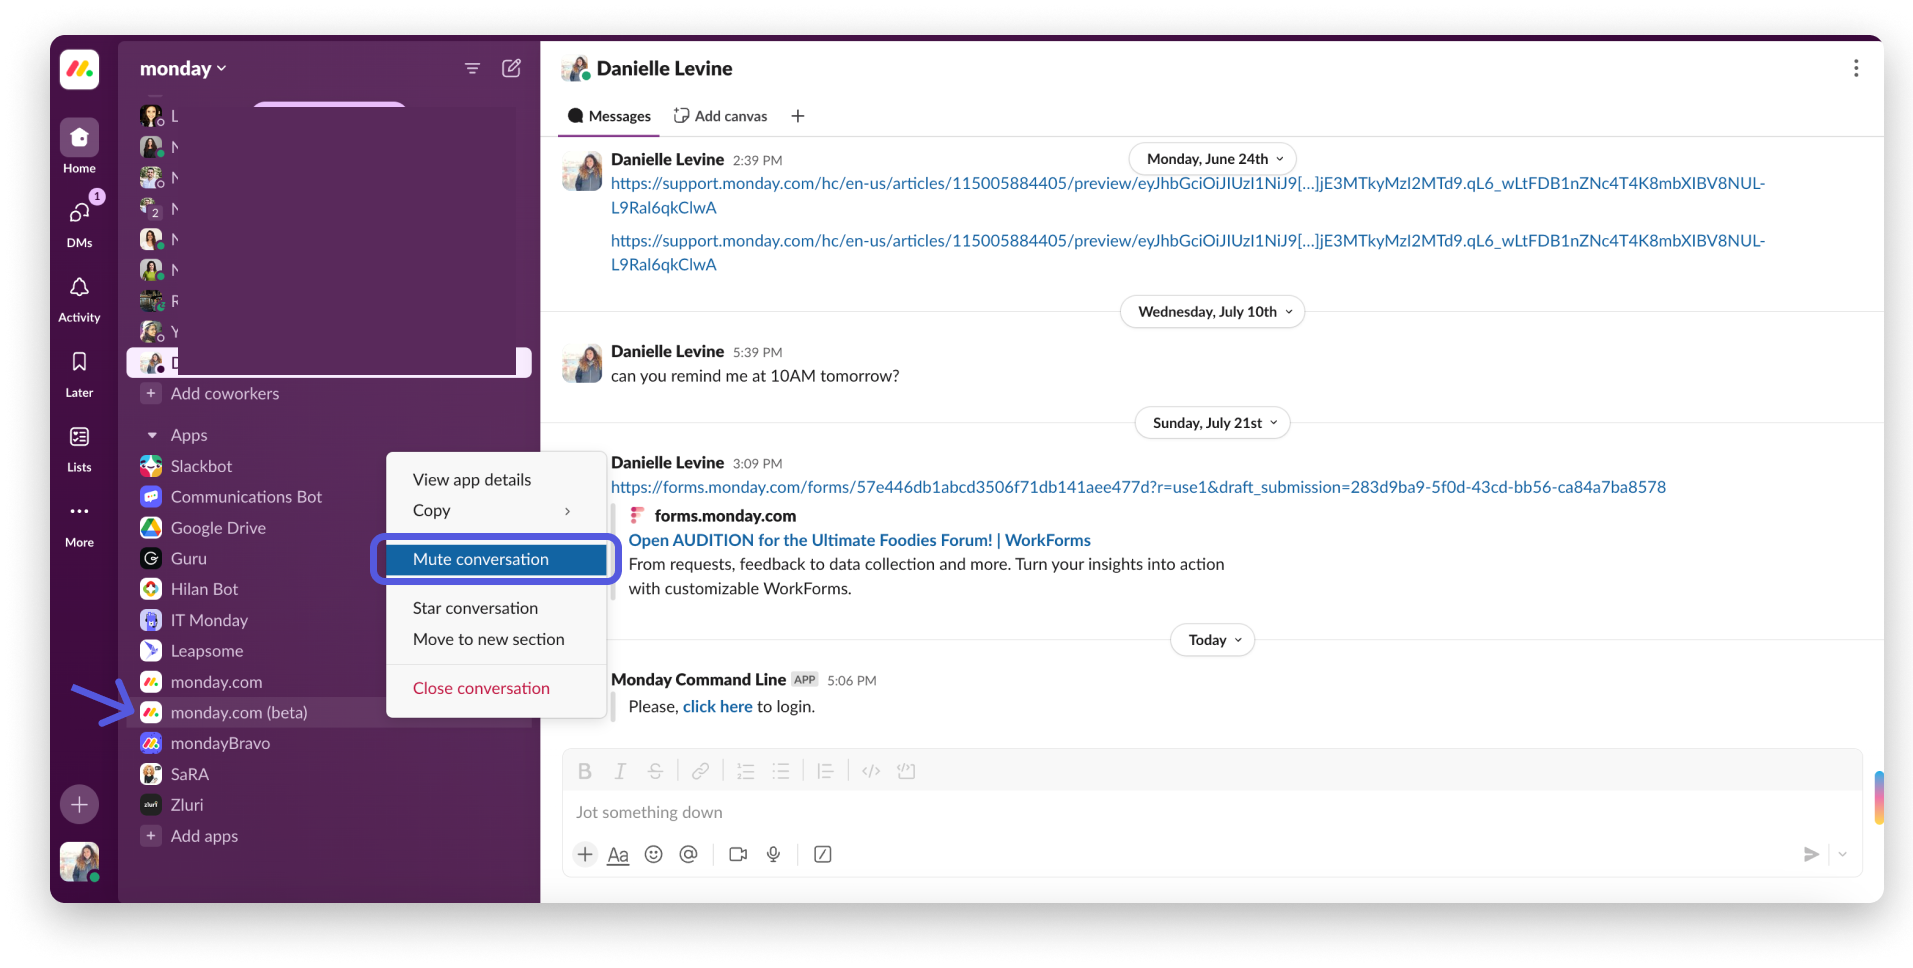Screen dimensions: 1913x968
Task: Open the Today date dropdown
Action: [1213, 640]
